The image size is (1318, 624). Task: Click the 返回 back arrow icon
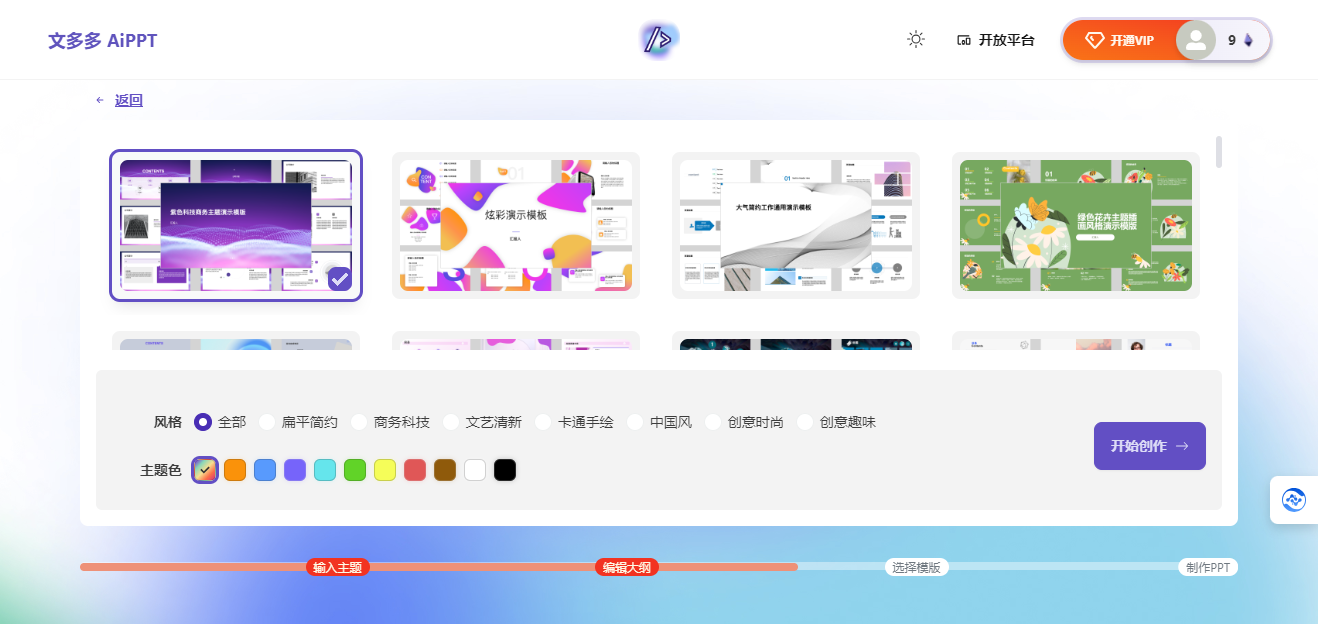(100, 100)
